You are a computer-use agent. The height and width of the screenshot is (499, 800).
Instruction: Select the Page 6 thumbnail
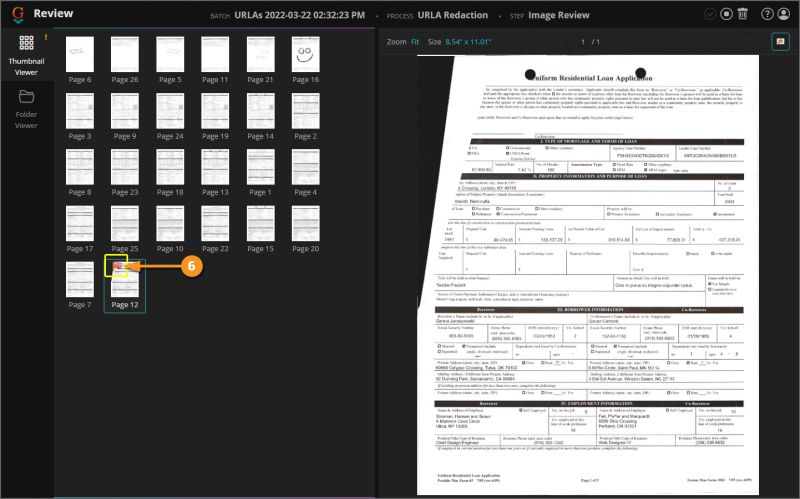coord(80,55)
